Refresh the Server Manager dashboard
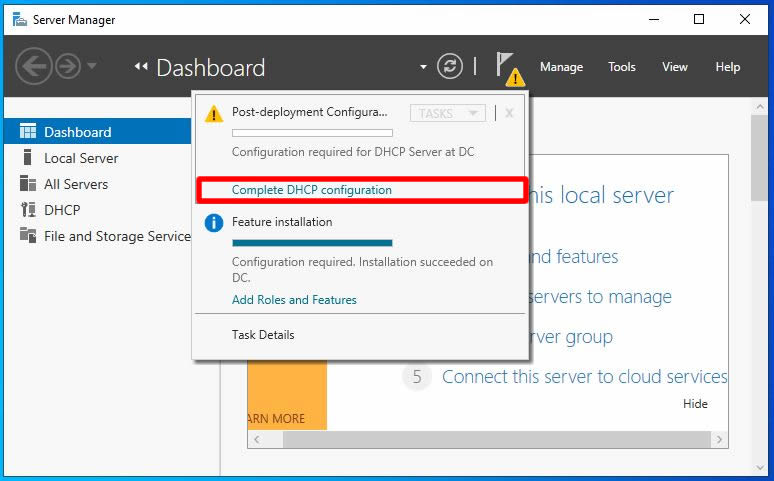 point(450,66)
